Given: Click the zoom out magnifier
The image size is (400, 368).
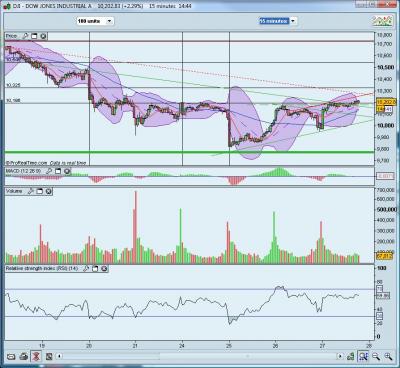Looking at the screenshot, I should (x=376, y=357).
